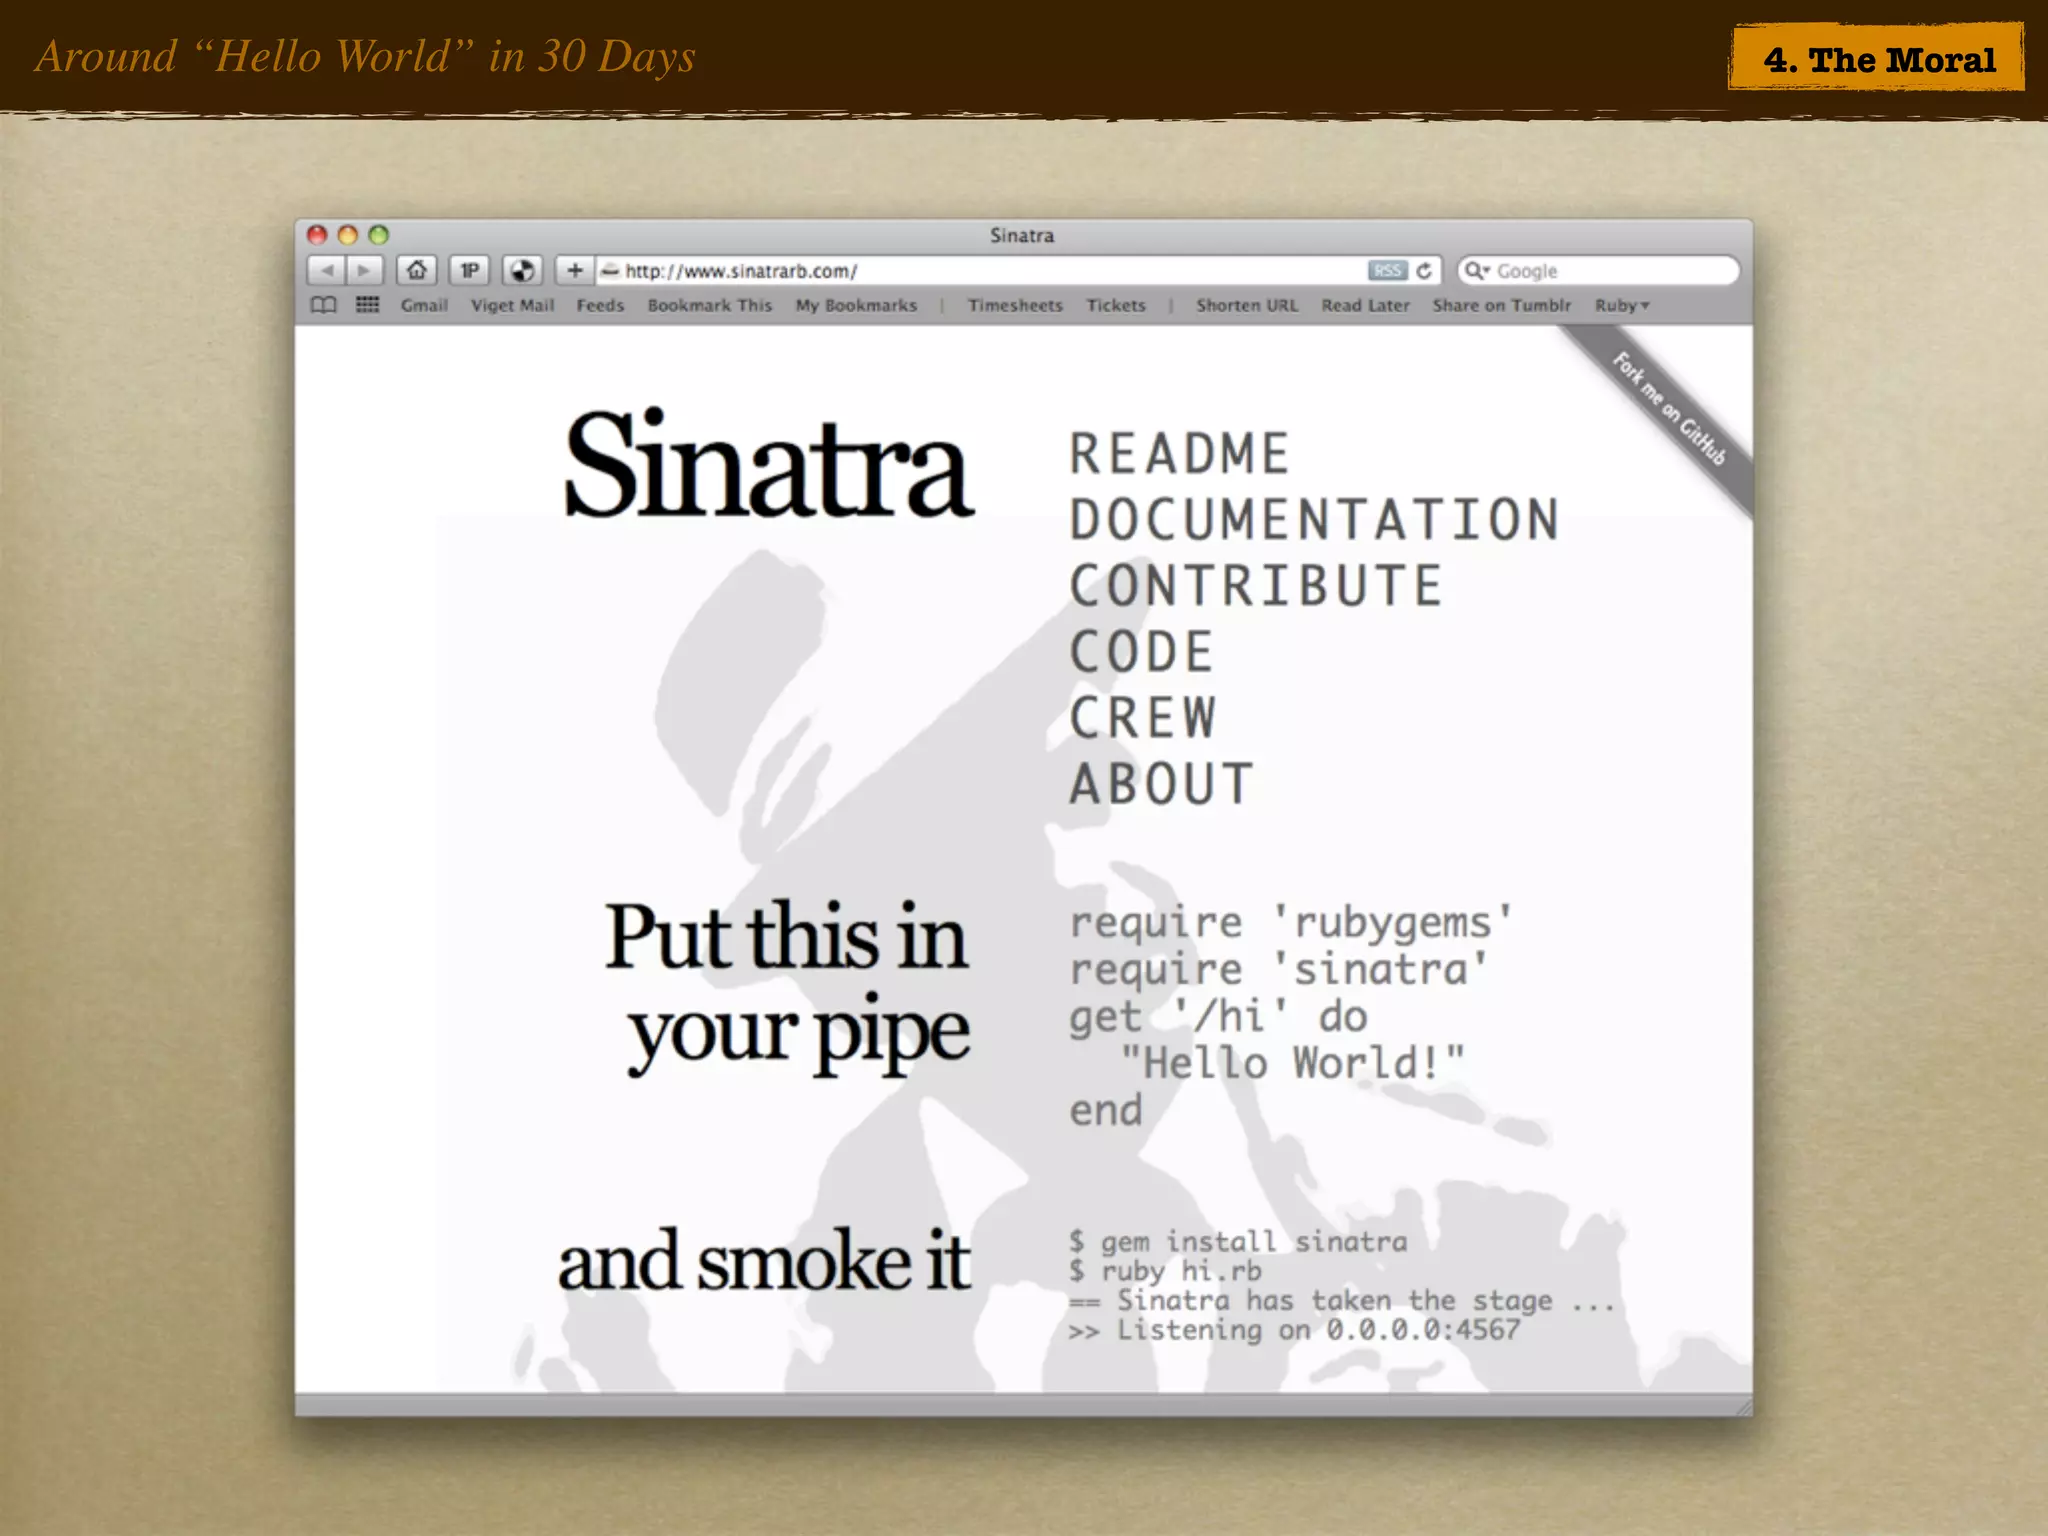Screen dimensions: 2048x1536
Task: Reload page with the refresh icon
Action: pos(1425,271)
